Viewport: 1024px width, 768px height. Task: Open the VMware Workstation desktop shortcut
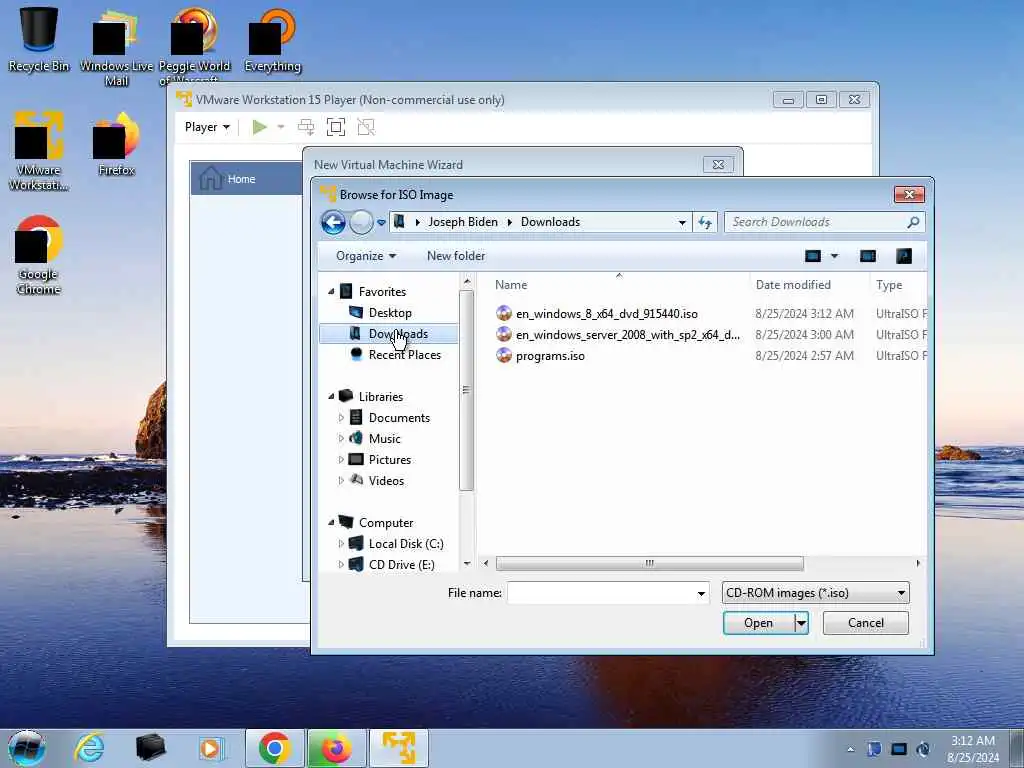[x=39, y=152]
